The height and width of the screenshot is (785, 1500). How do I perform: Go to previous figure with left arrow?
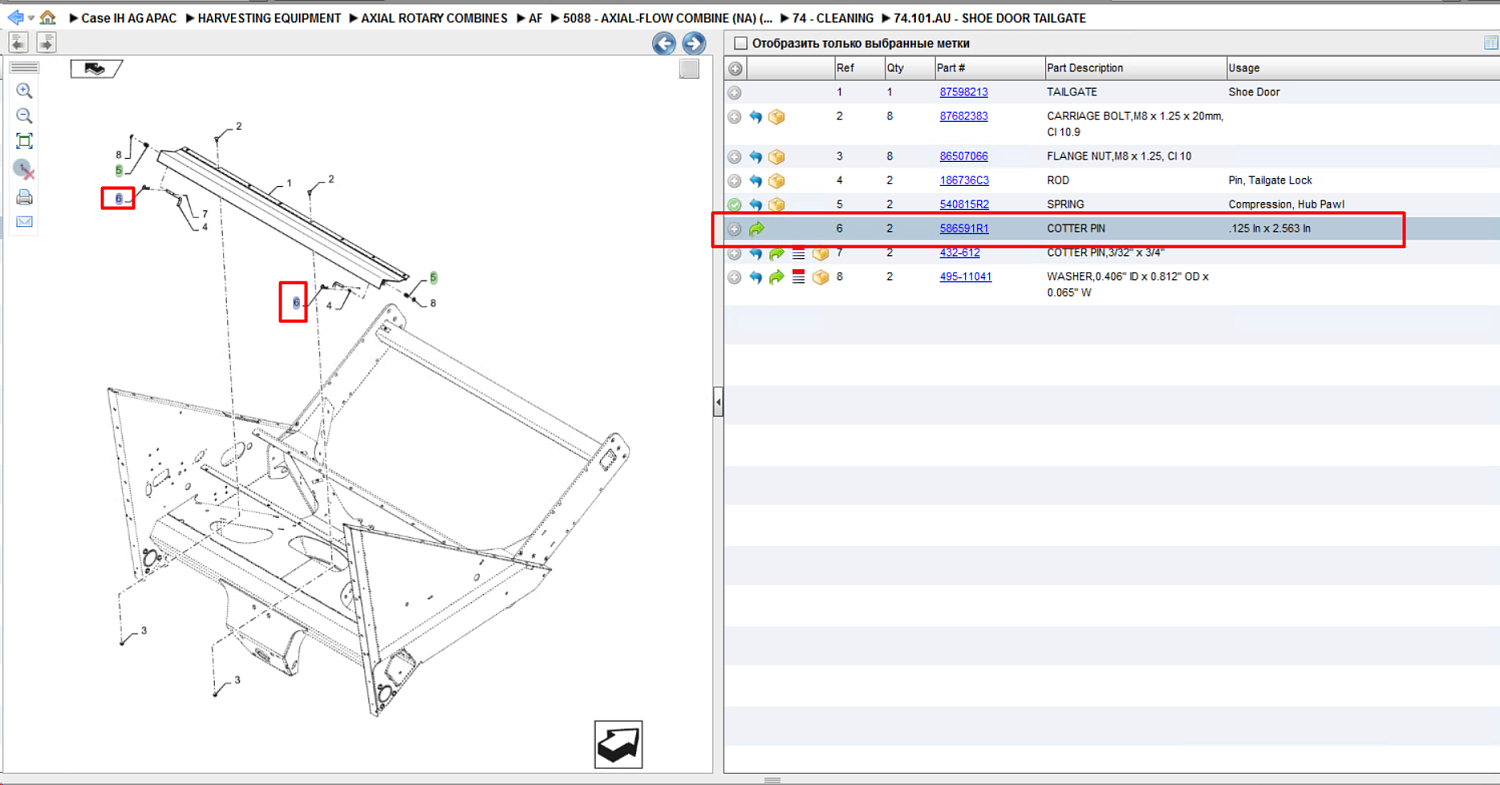(x=664, y=43)
